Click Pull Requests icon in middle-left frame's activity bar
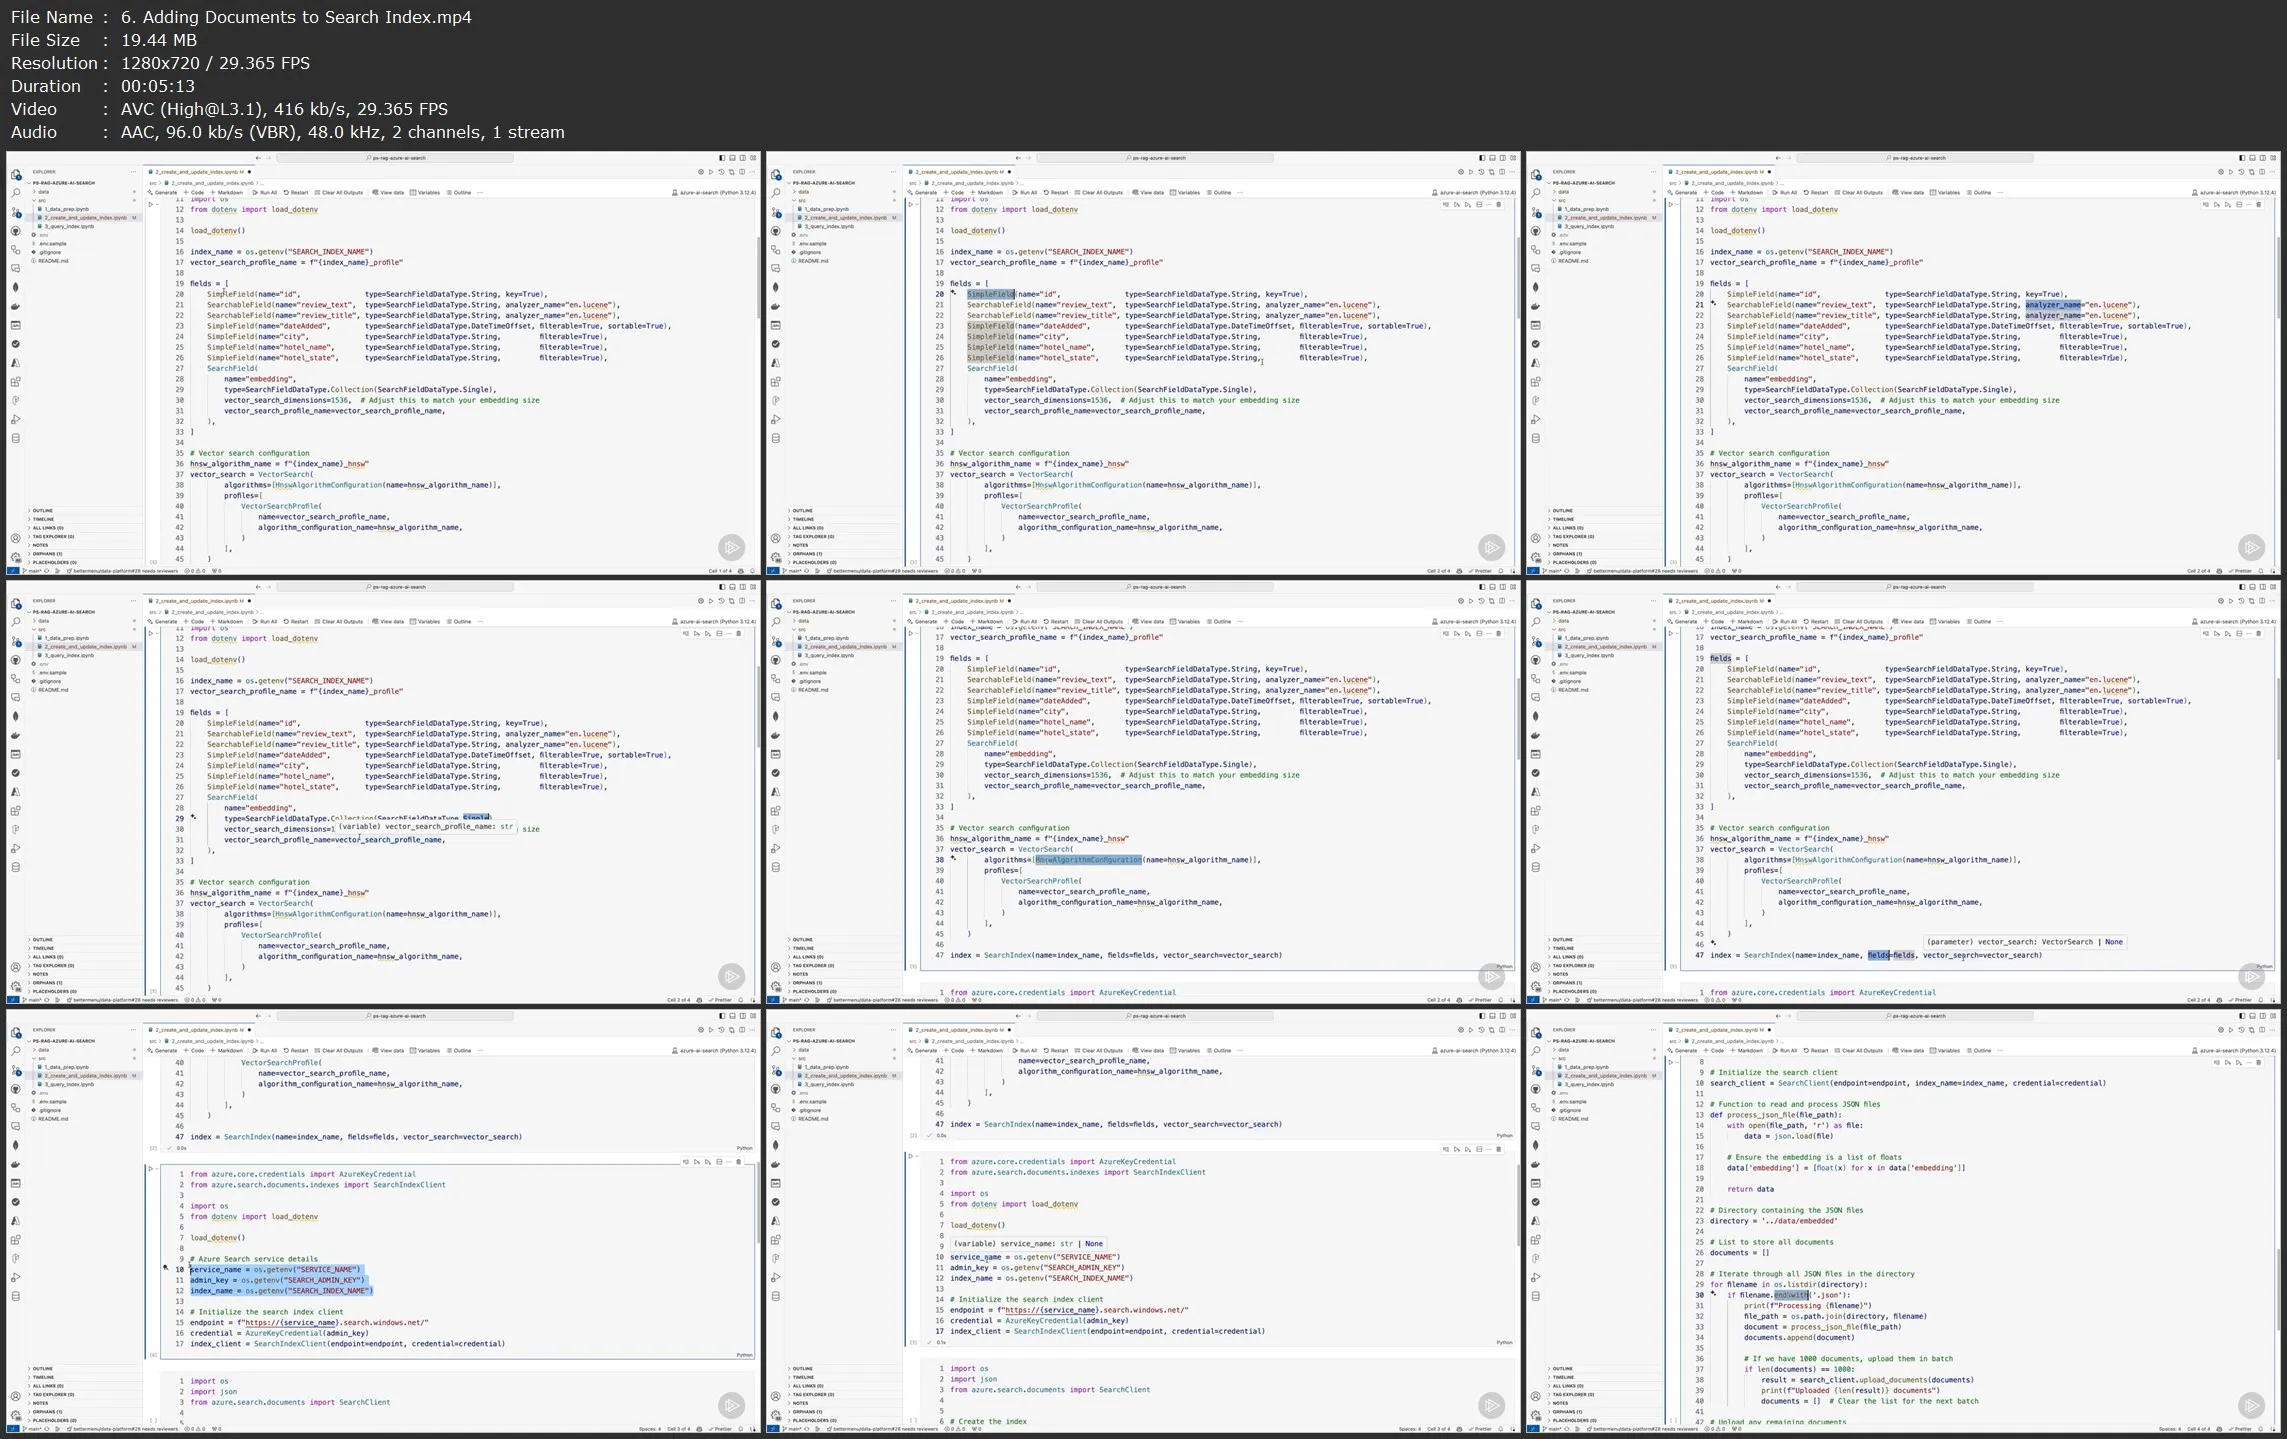The width and height of the screenshot is (2287, 1439). [16, 679]
